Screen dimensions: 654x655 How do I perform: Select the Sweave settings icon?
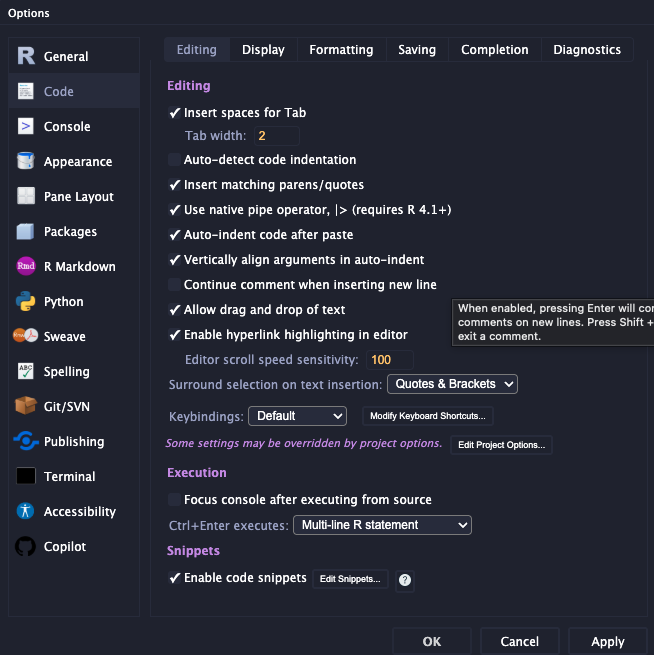(x=26, y=337)
